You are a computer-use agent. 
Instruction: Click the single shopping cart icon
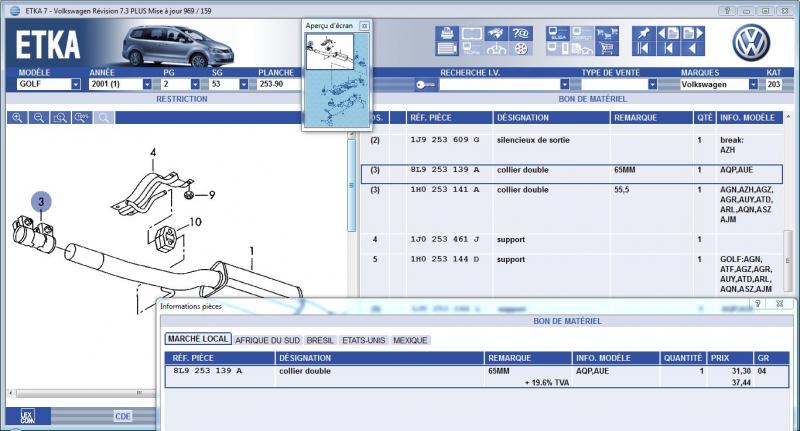606,48
